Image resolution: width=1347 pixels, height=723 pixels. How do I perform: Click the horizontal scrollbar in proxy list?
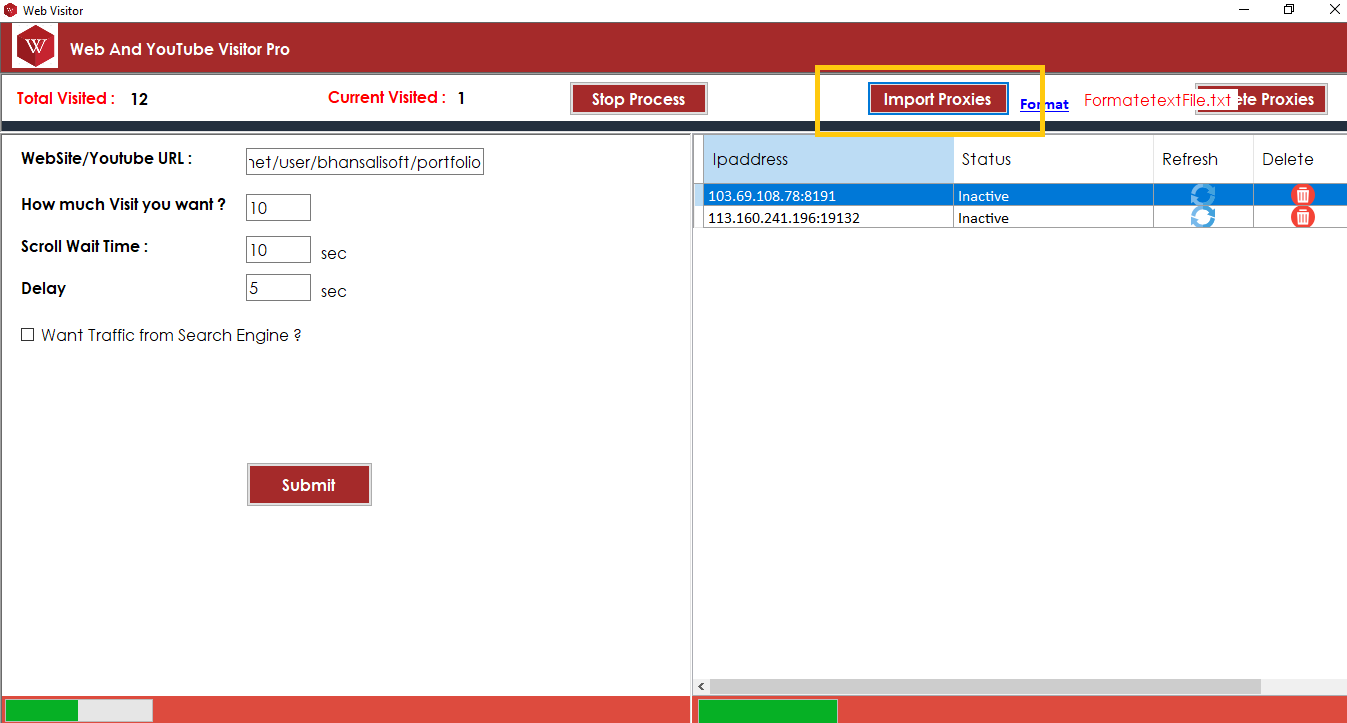(985, 686)
